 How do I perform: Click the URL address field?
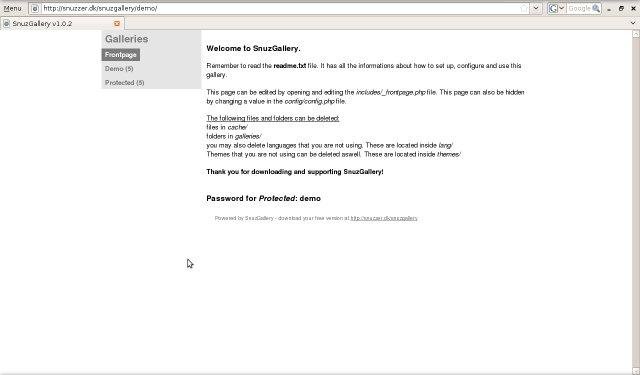click(x=280, y=8)
